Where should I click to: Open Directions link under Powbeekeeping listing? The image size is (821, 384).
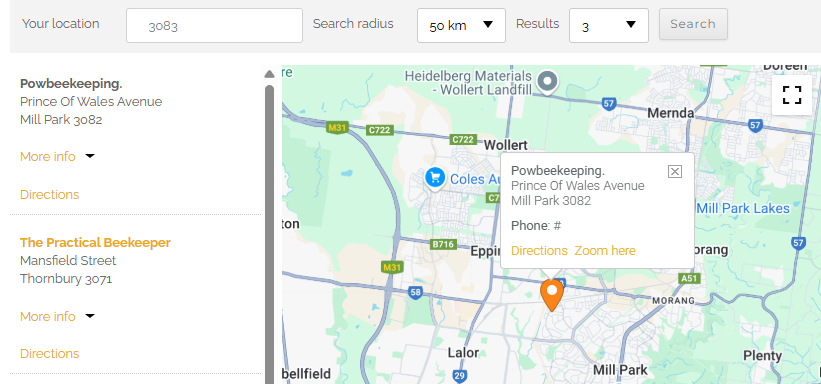coord(49,194)
